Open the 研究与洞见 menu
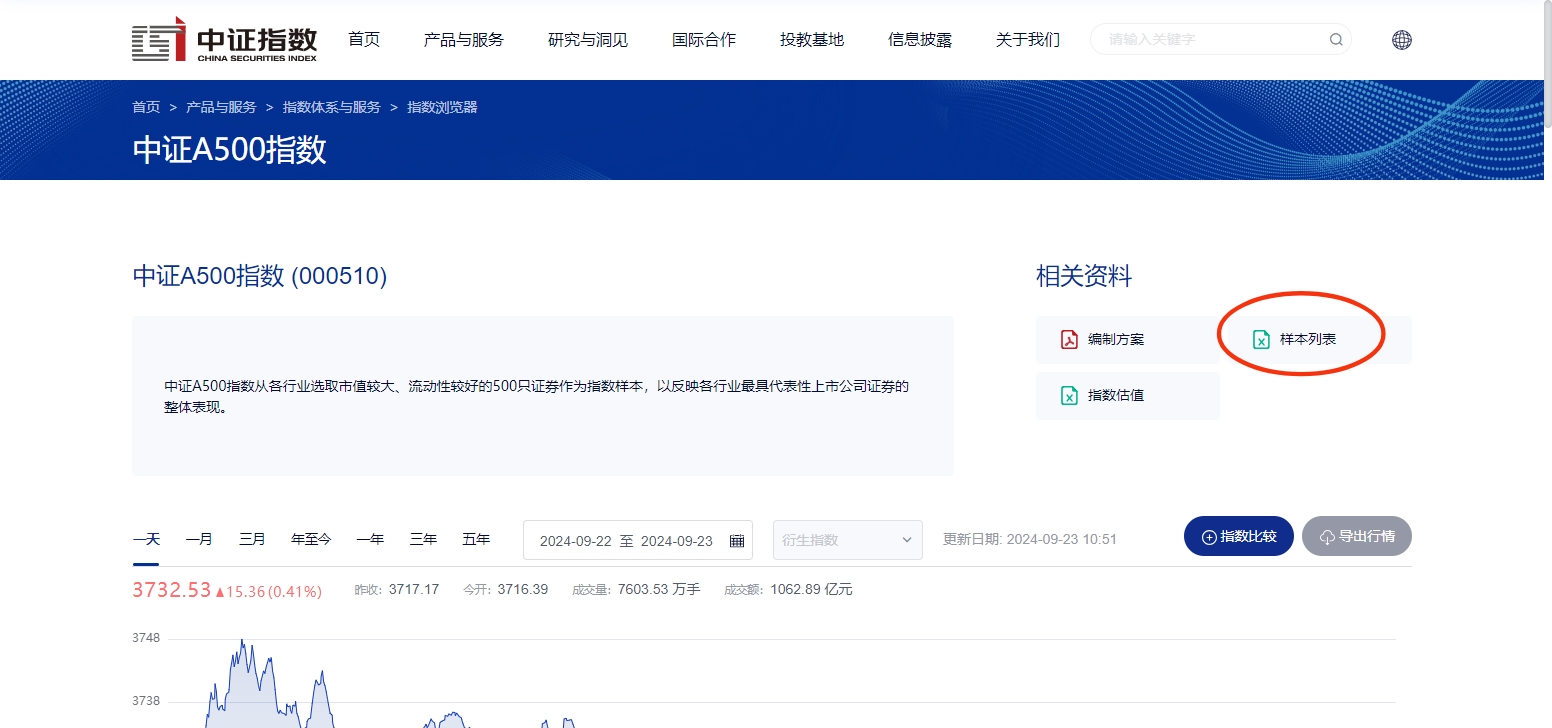This screenshot has width=1552, height=728. click(x=588, y=40)
